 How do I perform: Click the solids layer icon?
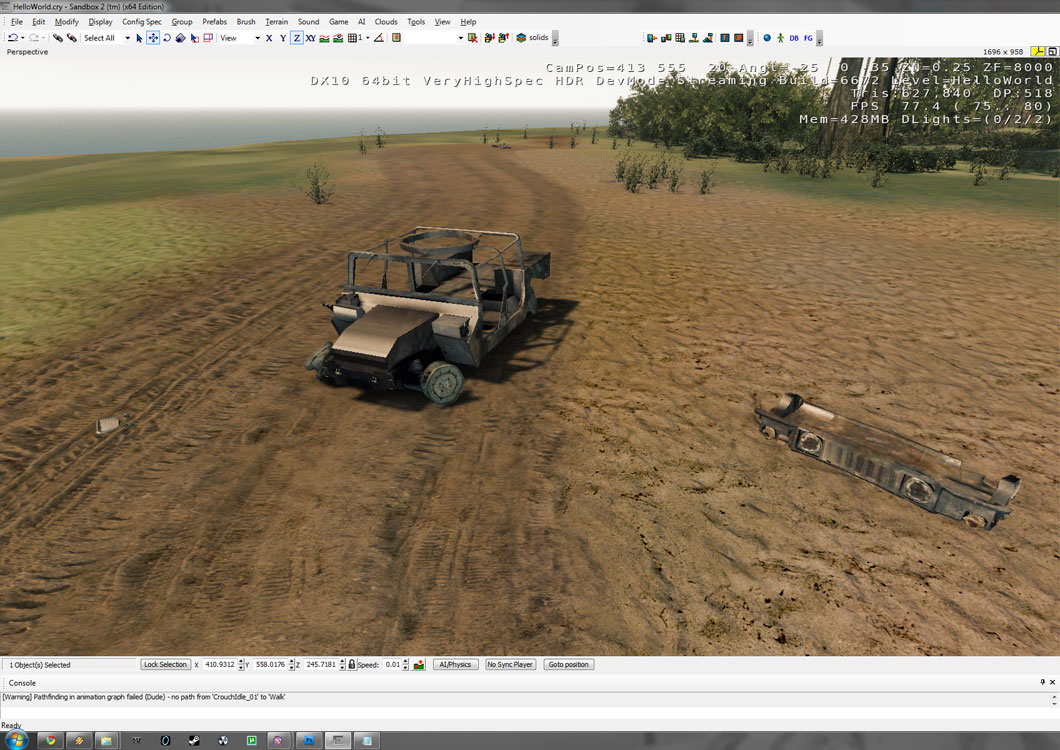(x=521, y=38)
